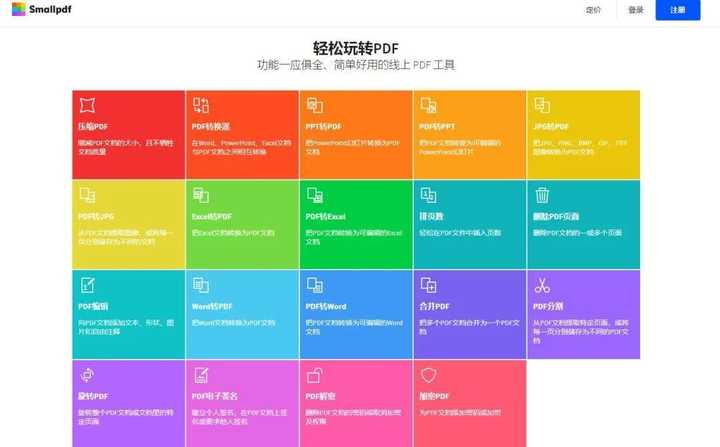Image resolution: width=720 pixels, height=447 pixels.
Task: Open the PDF转Excel title
Action: click(x=326, y=216)
